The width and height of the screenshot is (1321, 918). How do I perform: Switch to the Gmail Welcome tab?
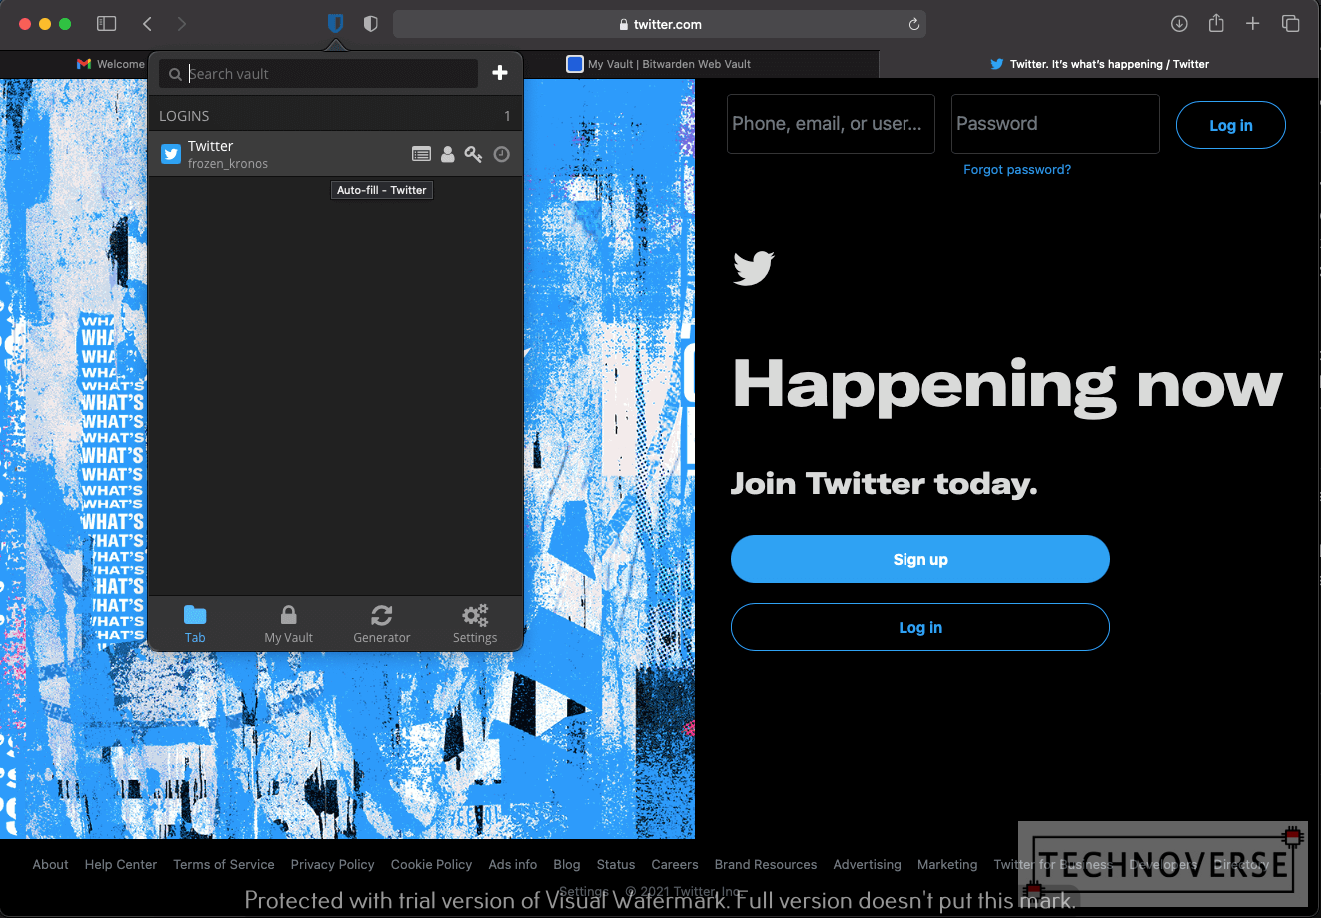[x=111, y=64]
